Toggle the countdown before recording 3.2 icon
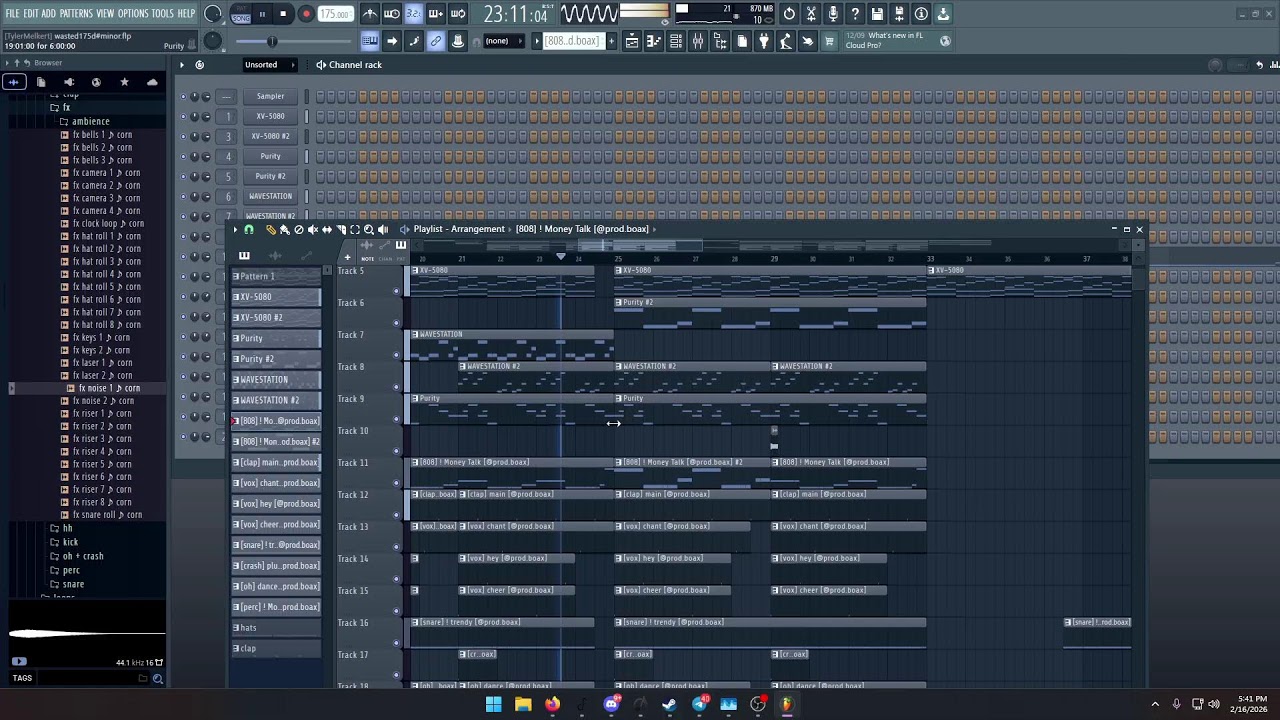 coord(414,14)
